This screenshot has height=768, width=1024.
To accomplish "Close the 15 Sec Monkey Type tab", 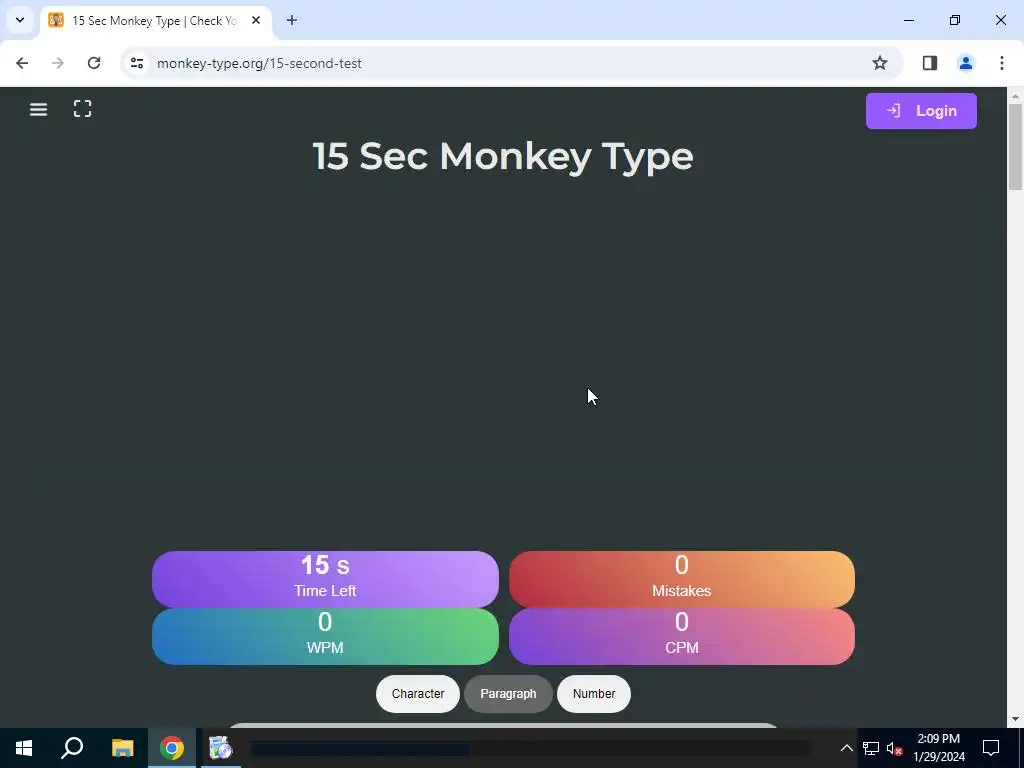I will pos(256,20).
